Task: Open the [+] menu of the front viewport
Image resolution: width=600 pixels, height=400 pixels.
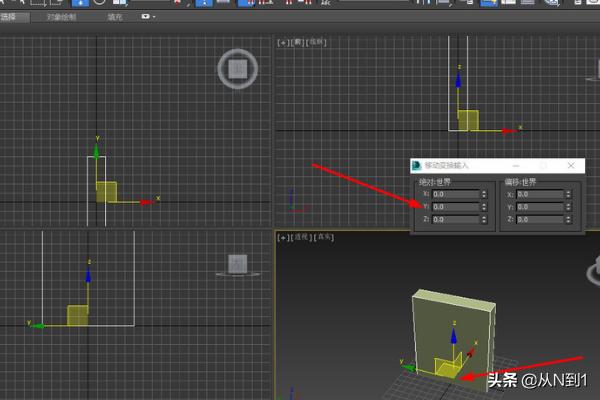Action: coord(283,42)
